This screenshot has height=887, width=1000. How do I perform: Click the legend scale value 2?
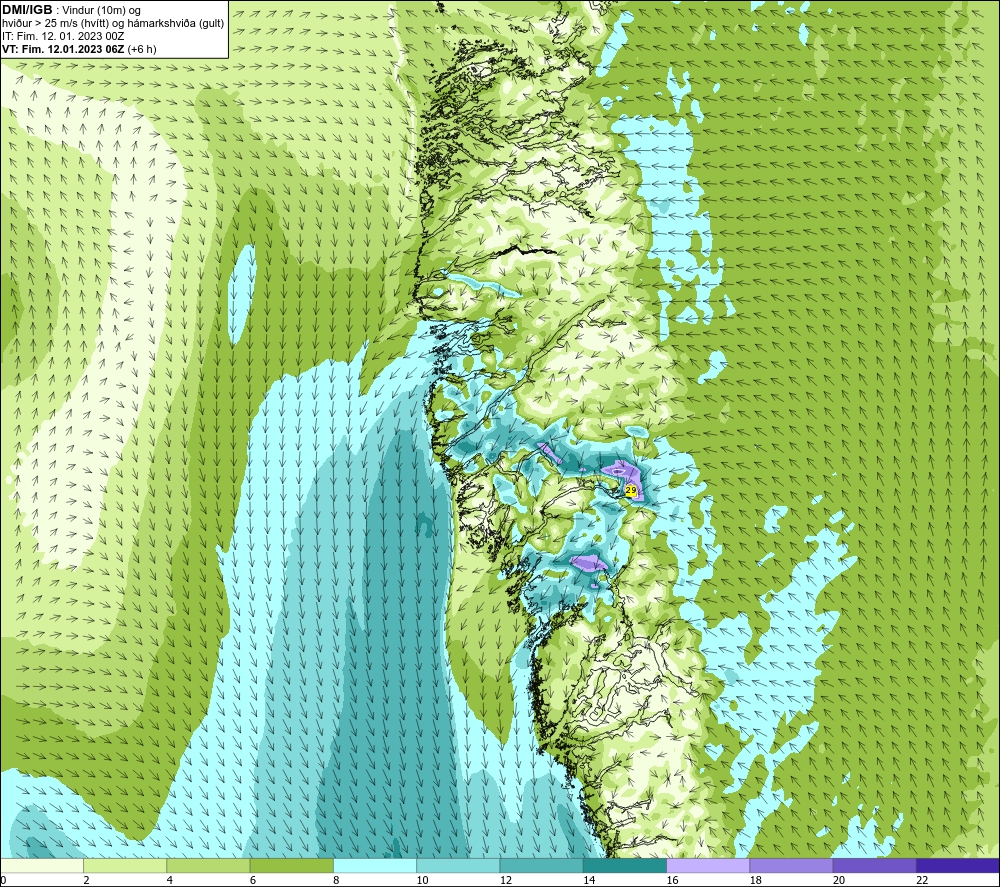[86, 880]
